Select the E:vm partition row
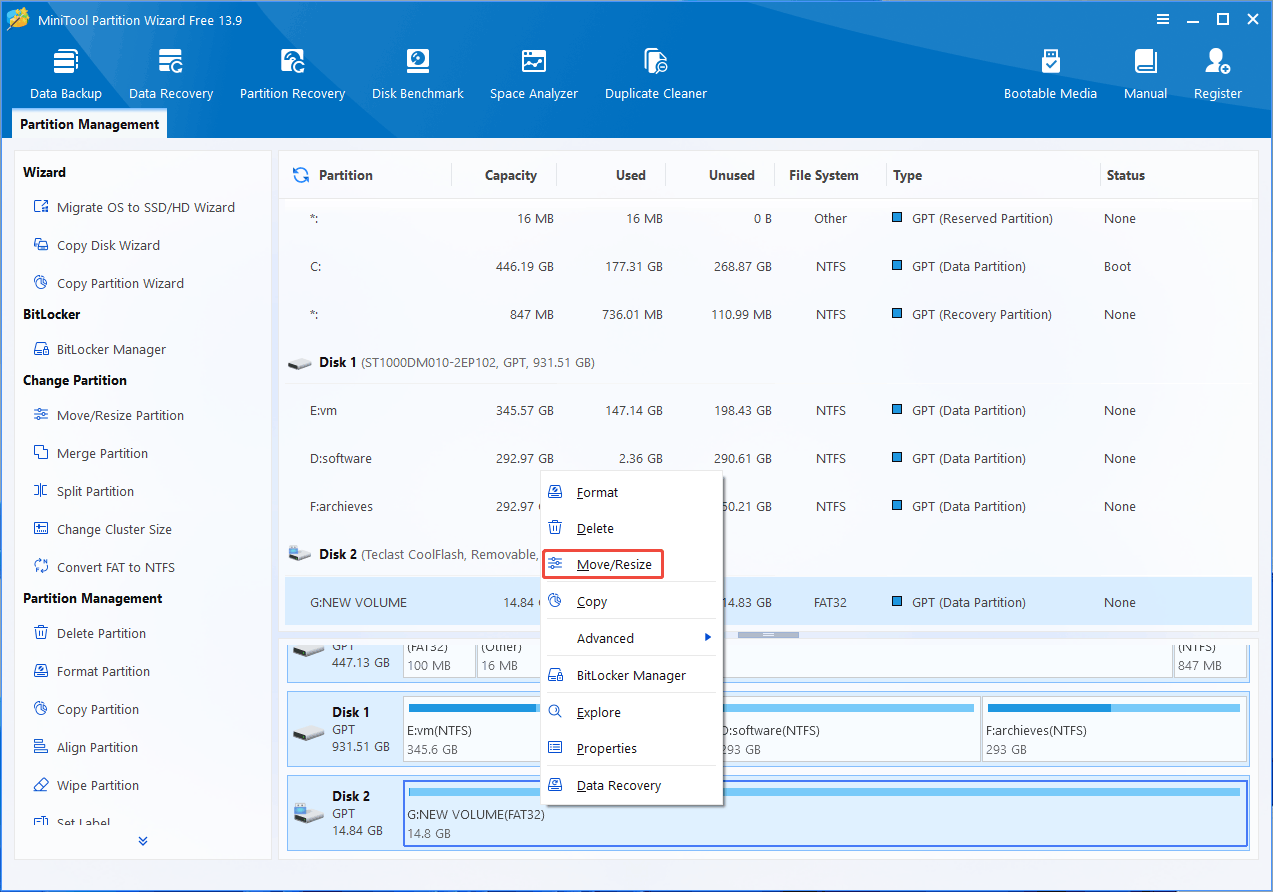The image size is (1273, 892). coord(768,411)
